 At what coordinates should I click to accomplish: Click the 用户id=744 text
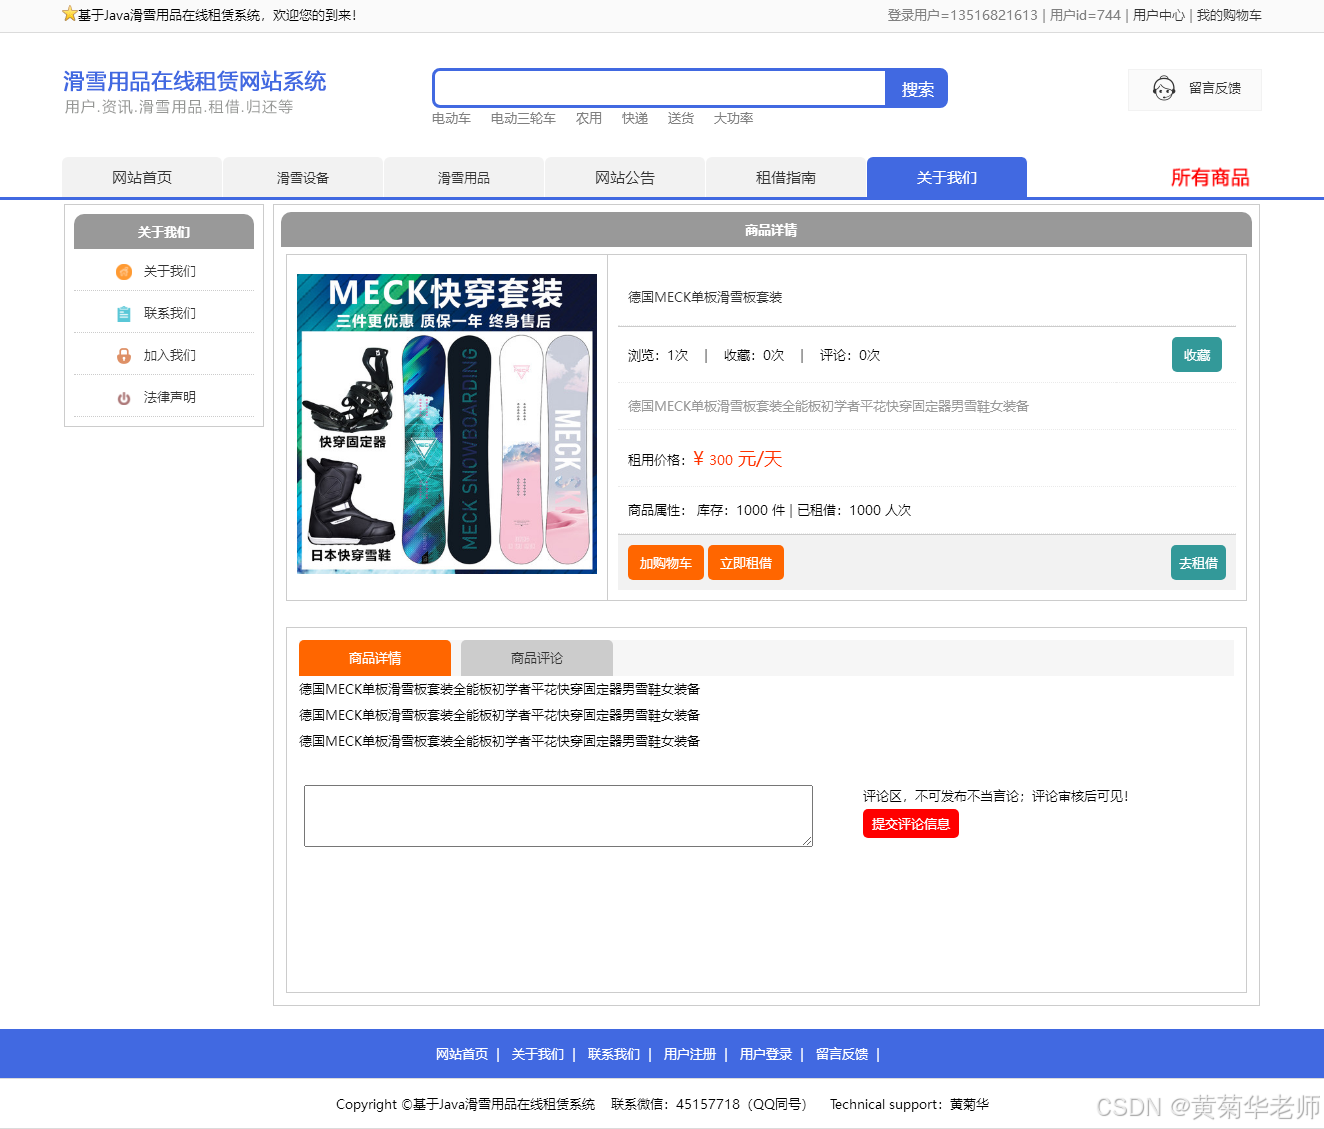(x=1085, y=15)
